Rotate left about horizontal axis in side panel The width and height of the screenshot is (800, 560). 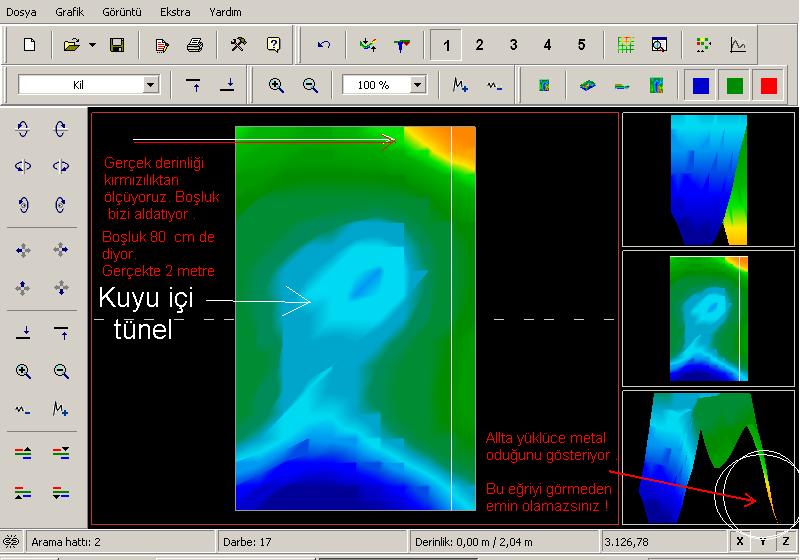pos(23,129)
